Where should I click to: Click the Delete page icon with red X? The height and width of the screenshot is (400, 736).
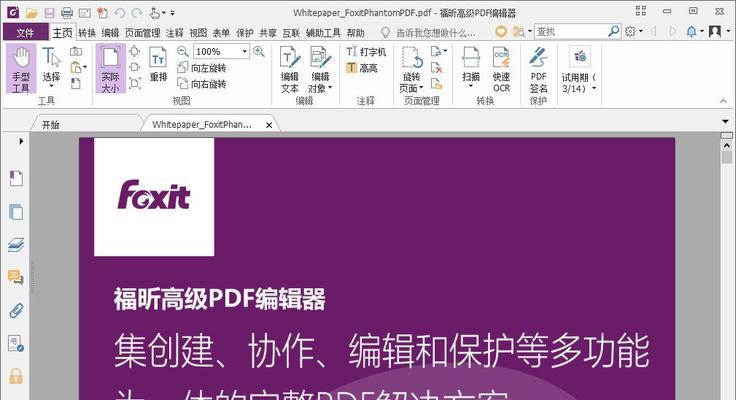(437, 68)
